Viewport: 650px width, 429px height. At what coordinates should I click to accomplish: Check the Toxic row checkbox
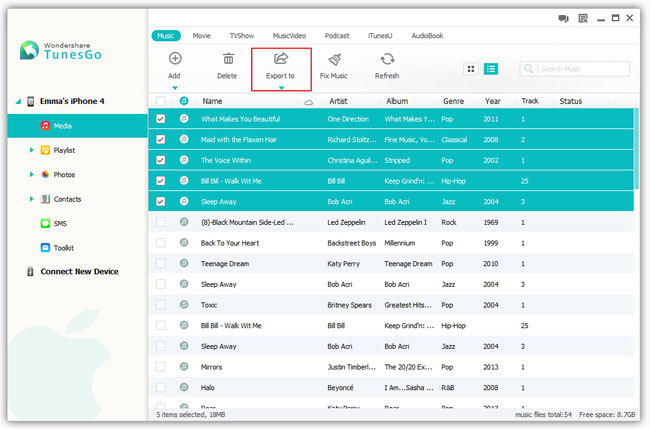pos(160,305)
